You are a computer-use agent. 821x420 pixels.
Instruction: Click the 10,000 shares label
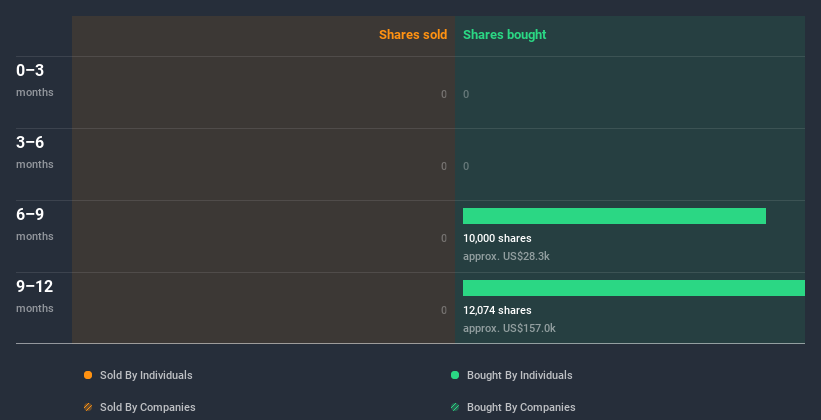pyautogui.click(x=497, y=238)
